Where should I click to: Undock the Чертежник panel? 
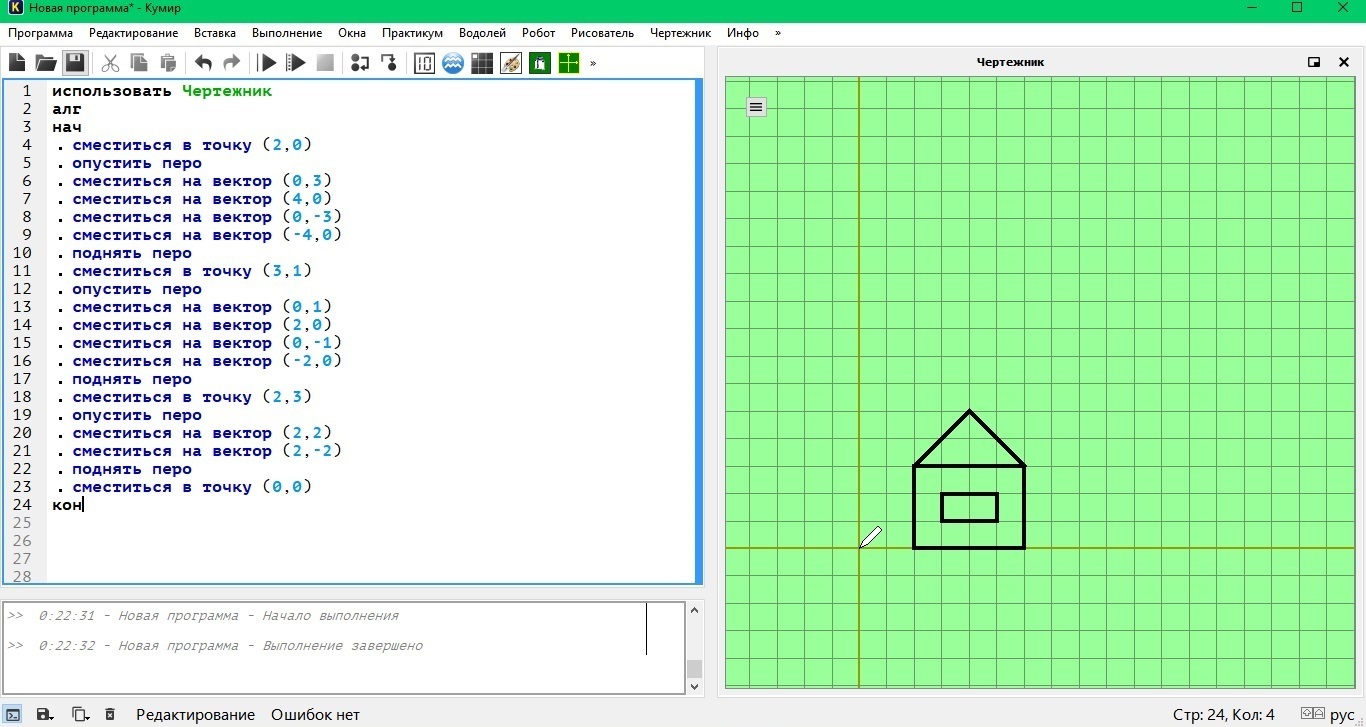[1314, 62]
